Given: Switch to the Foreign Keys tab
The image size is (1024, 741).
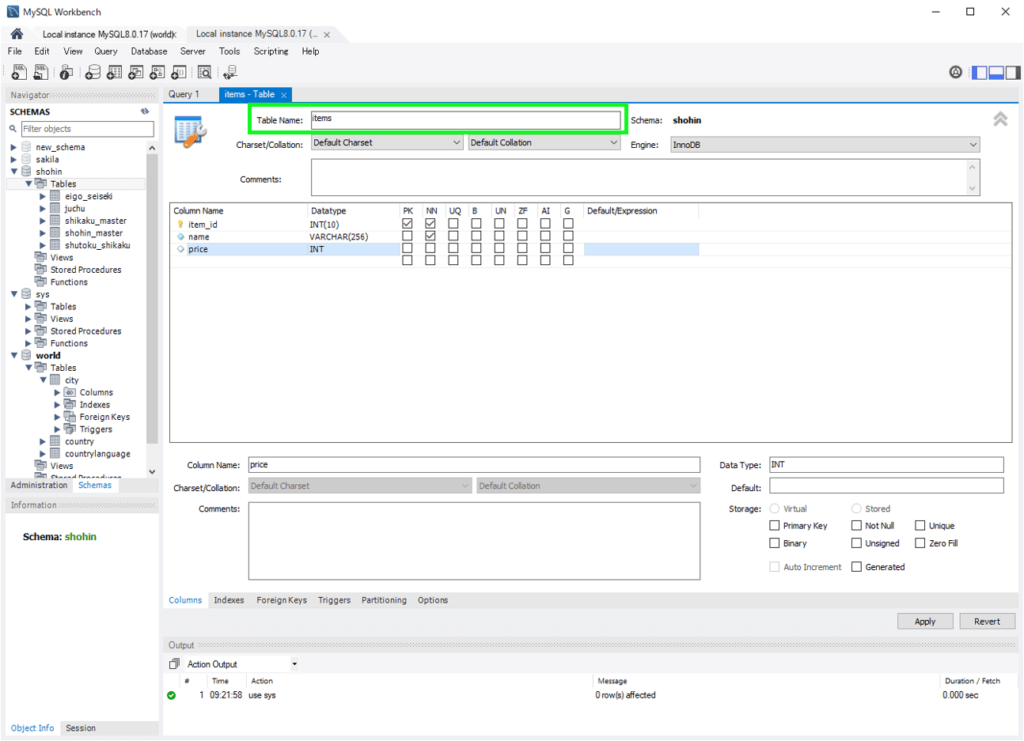Looking at the screenshot, I should tap(281, 600).
